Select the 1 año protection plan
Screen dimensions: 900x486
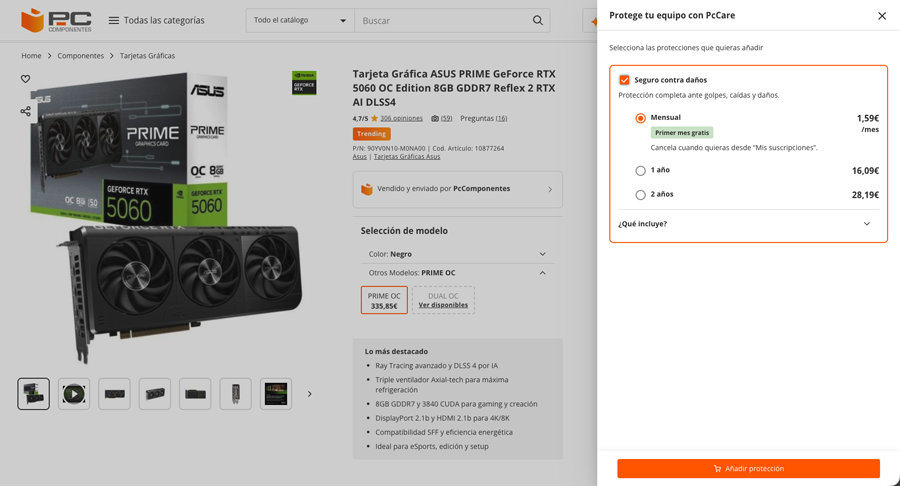641,171
